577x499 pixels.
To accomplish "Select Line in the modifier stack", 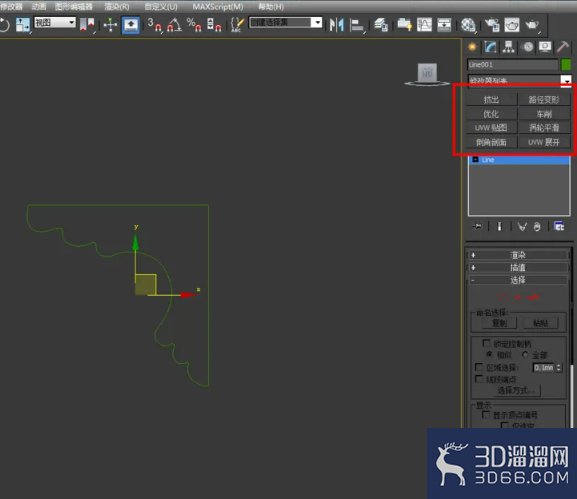I will 519,160.
